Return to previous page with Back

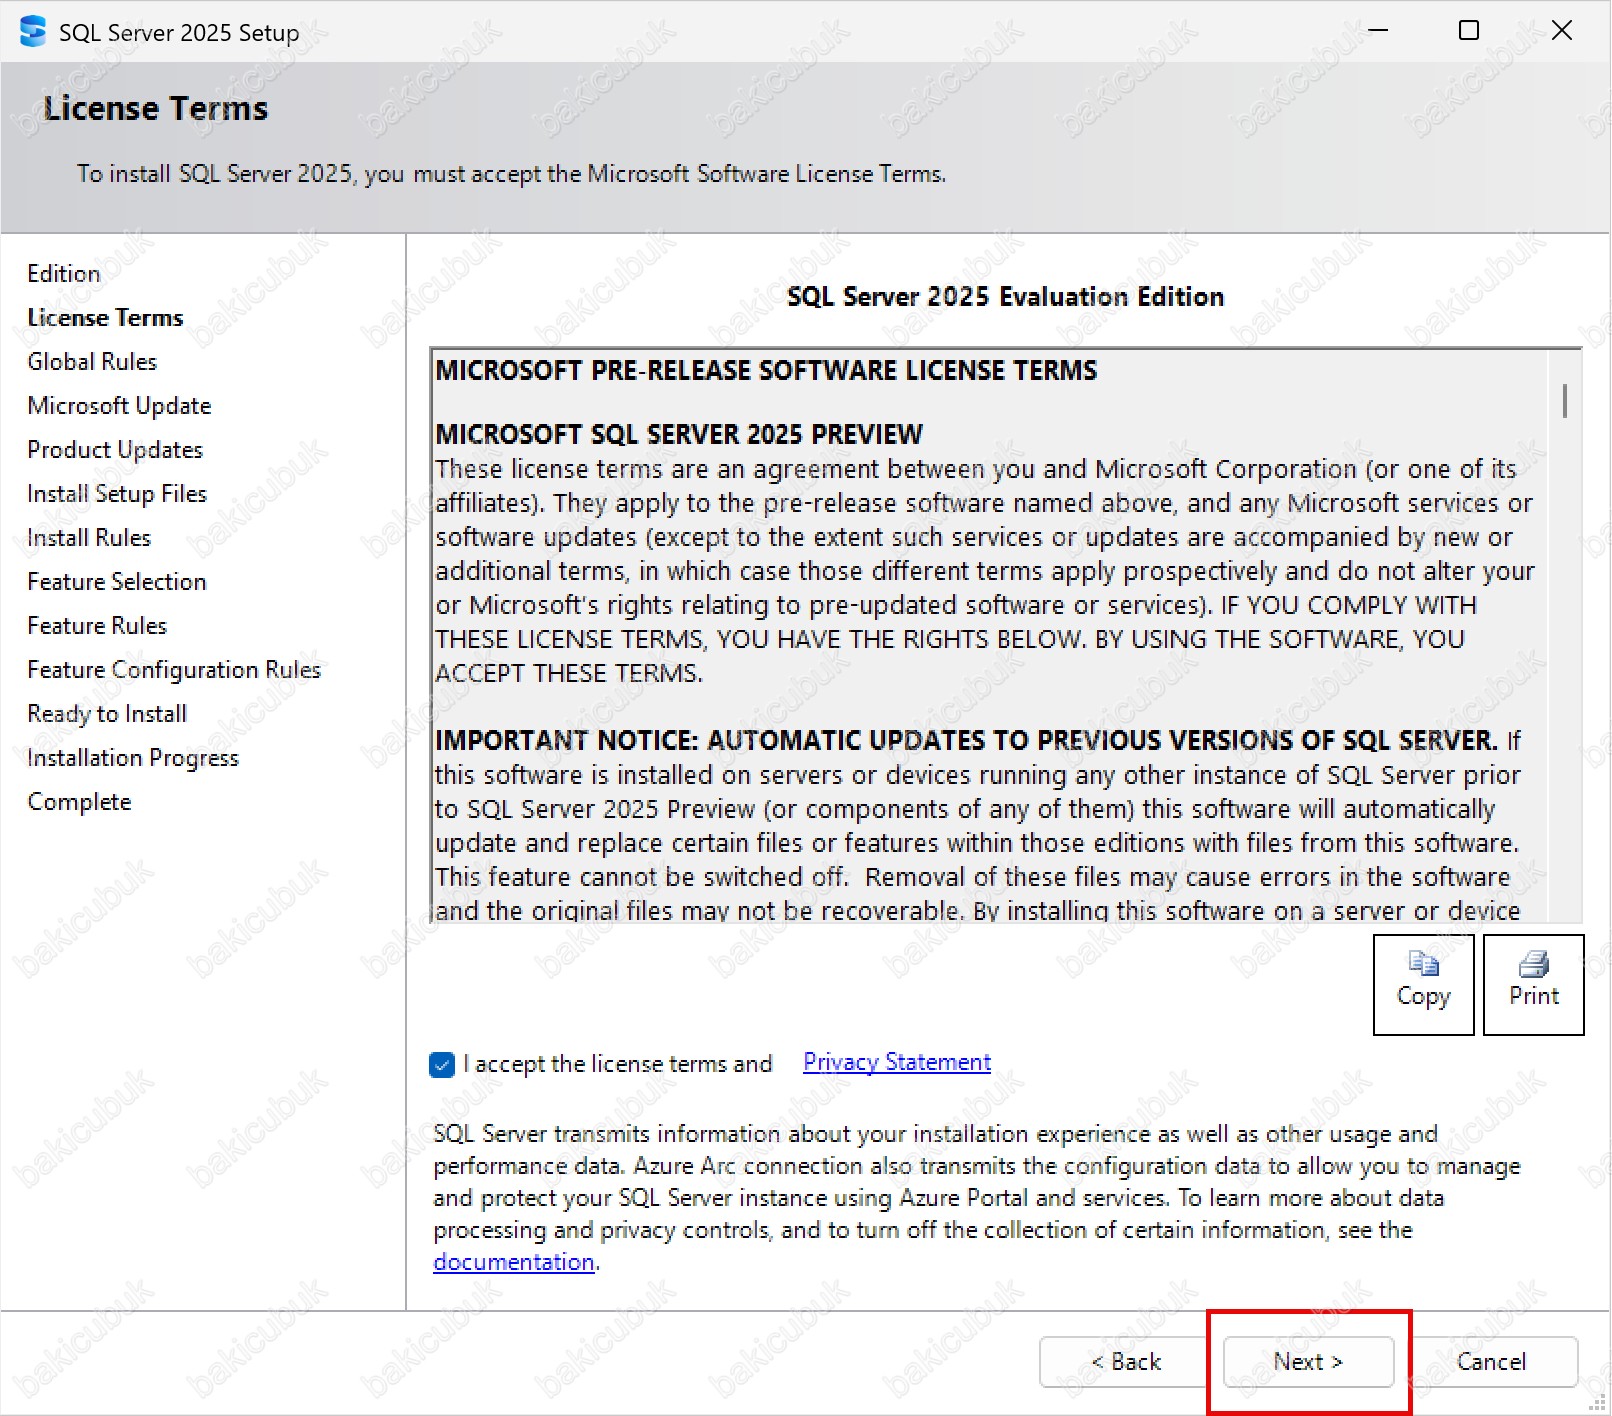point(1125,1361)
